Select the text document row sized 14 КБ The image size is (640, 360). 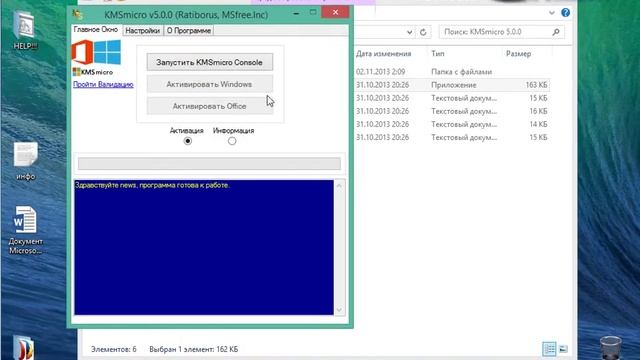(452, 124)
